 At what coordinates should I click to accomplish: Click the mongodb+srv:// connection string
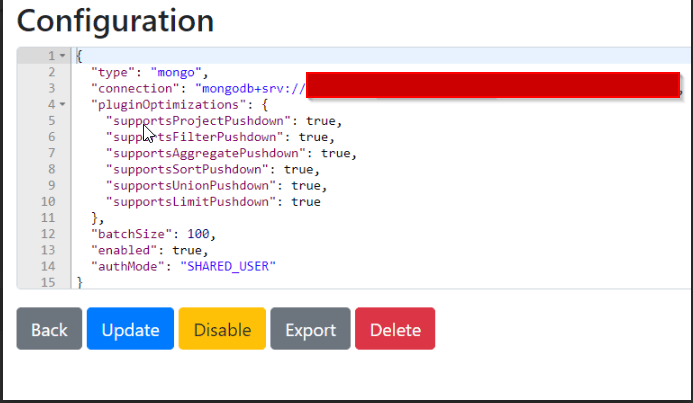[x=251, y=88]
